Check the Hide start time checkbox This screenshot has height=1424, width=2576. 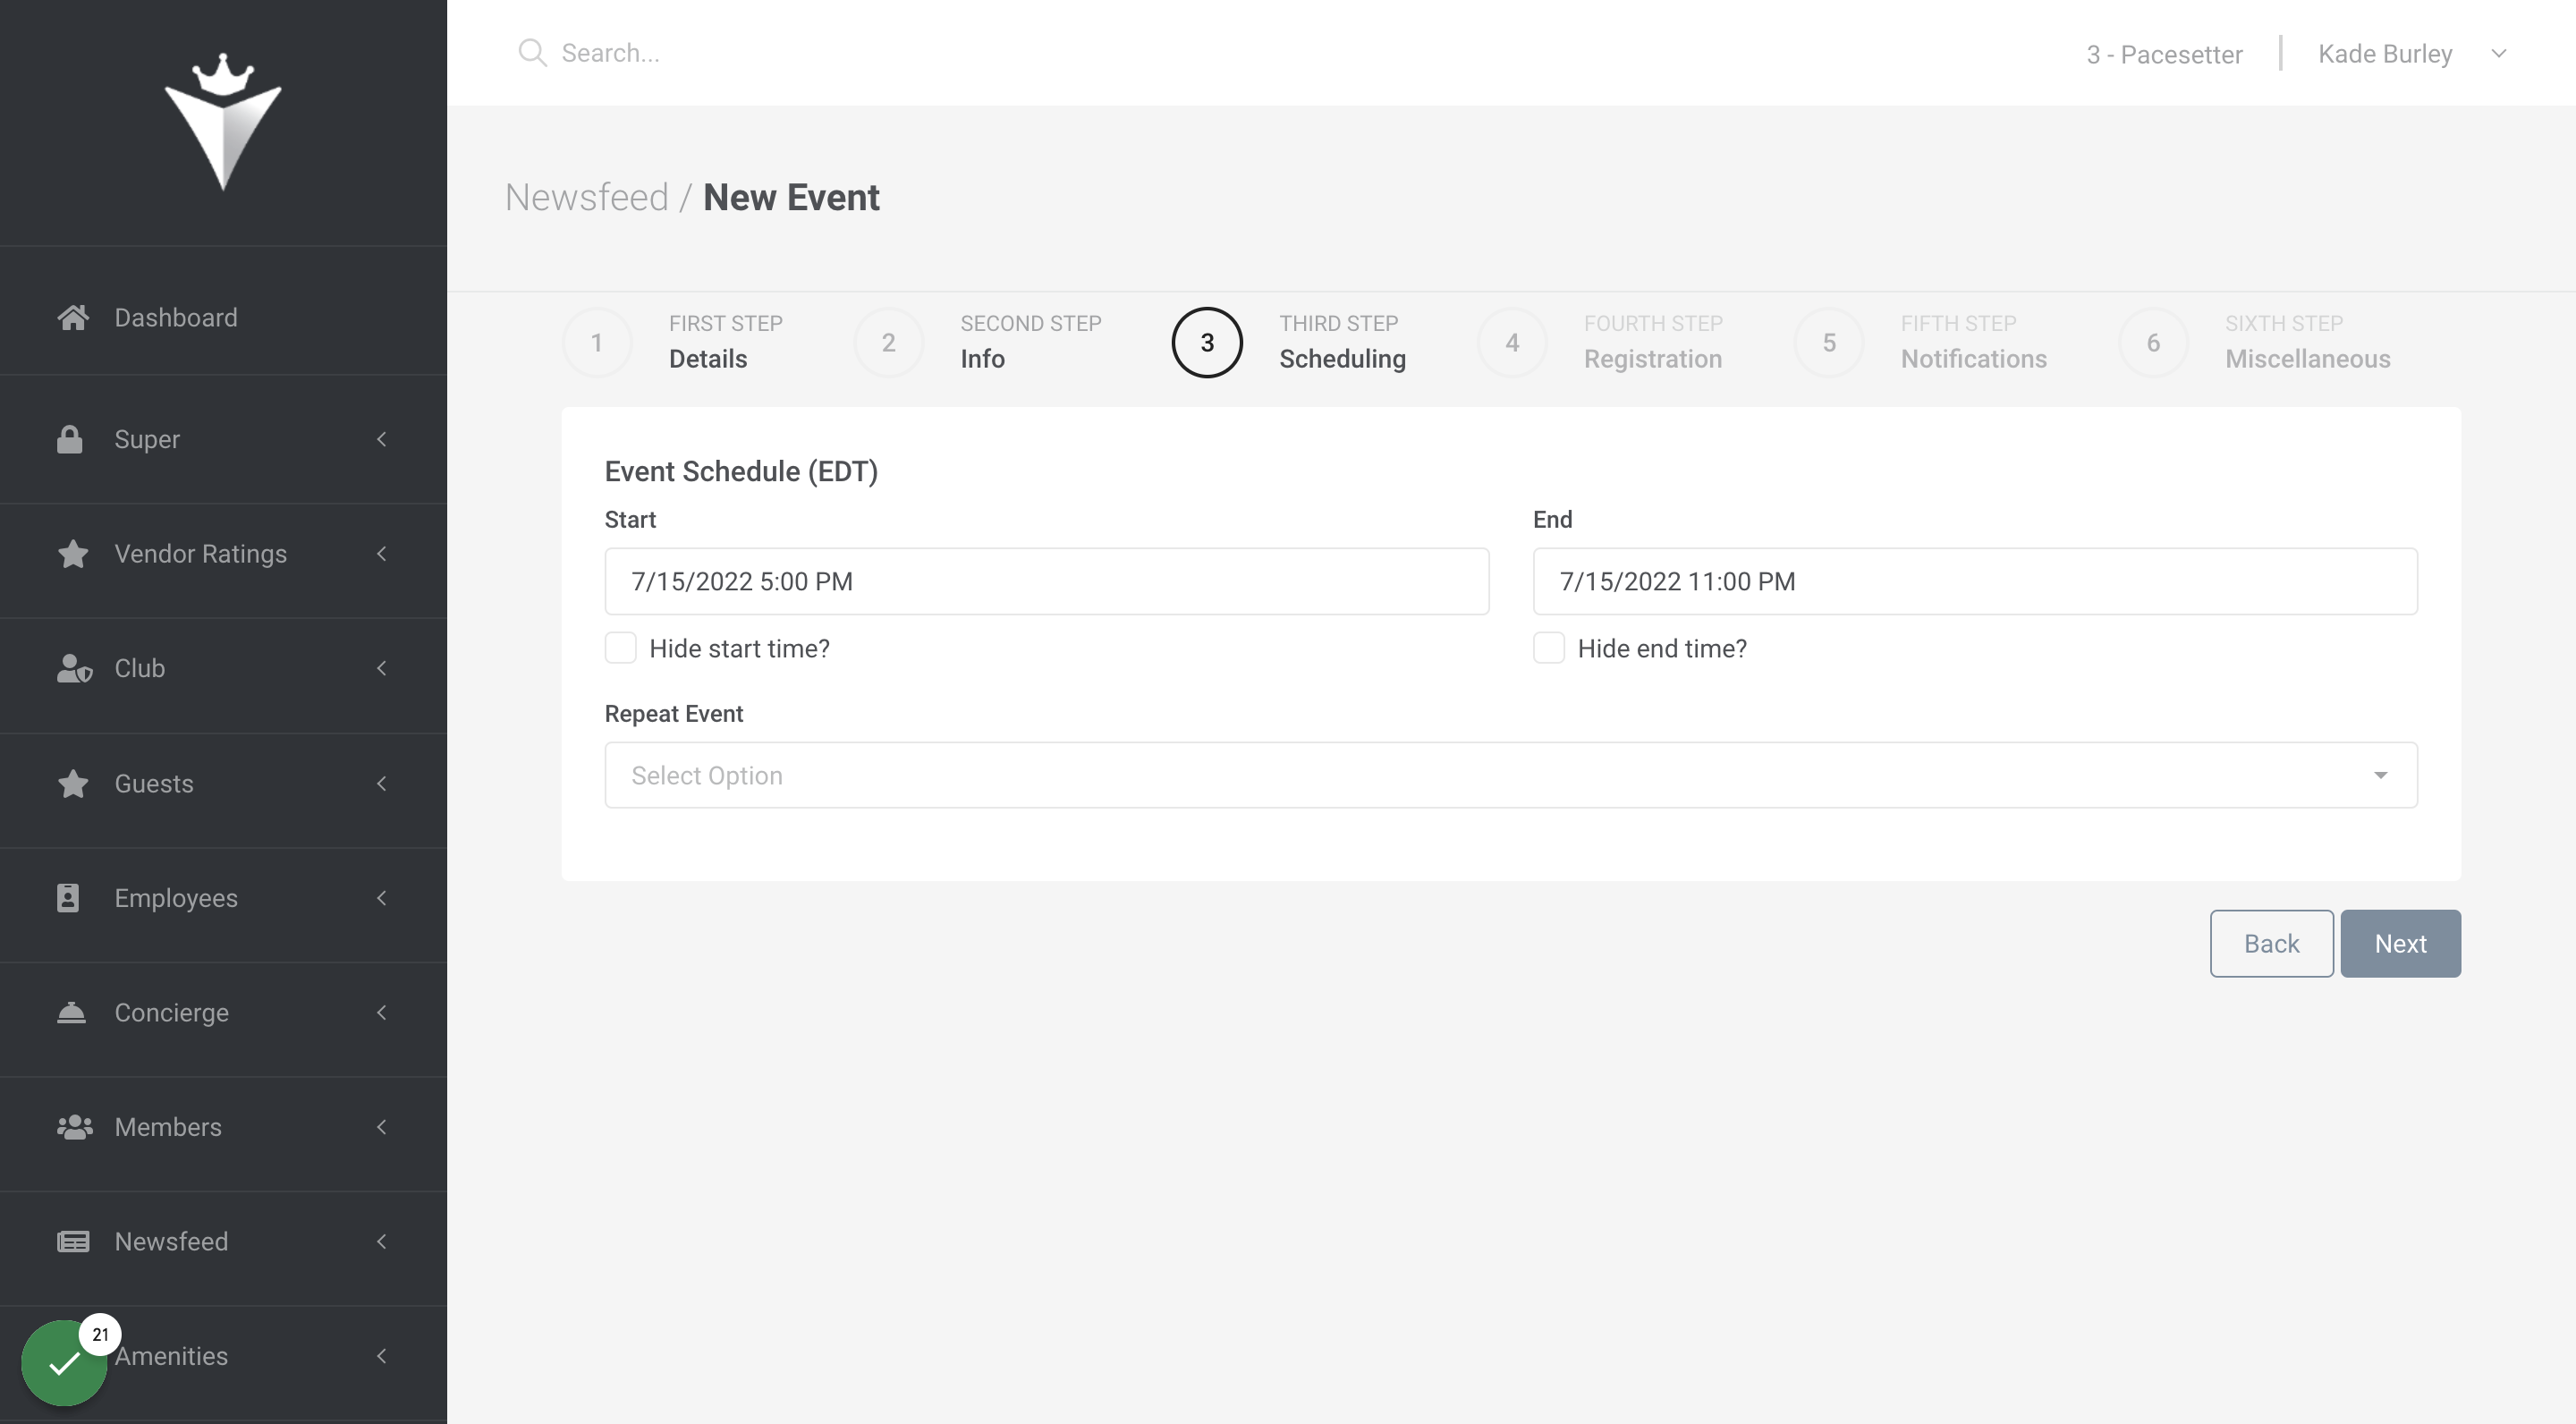[x=620, y=648]
